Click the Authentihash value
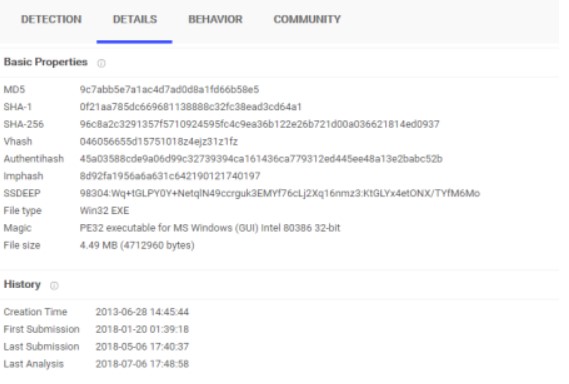This screenshot has width=569, height=384. [261, 159]
